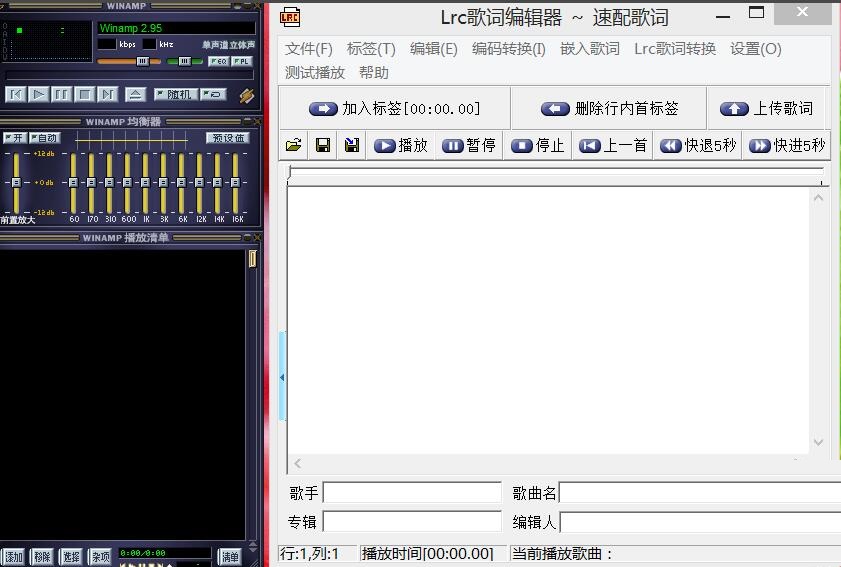Click Winamp stop button
The image size is (841, 567).
coord(84,95)
